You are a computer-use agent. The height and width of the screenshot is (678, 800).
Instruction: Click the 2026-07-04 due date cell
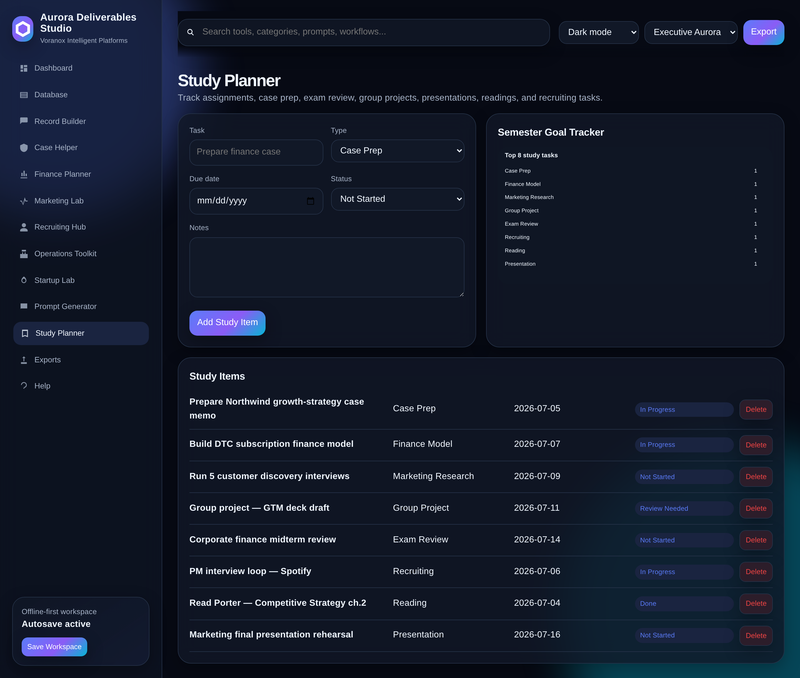[537, 603]
